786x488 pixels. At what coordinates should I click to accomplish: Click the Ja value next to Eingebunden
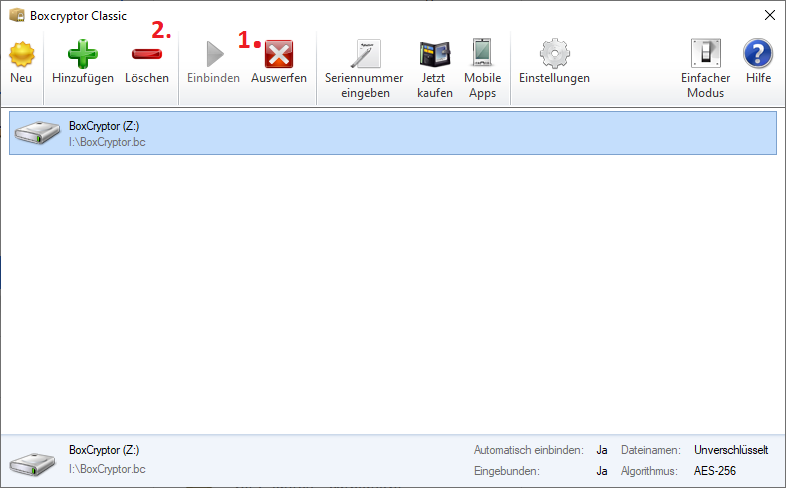pyautogui.click(x=602, y=471)
